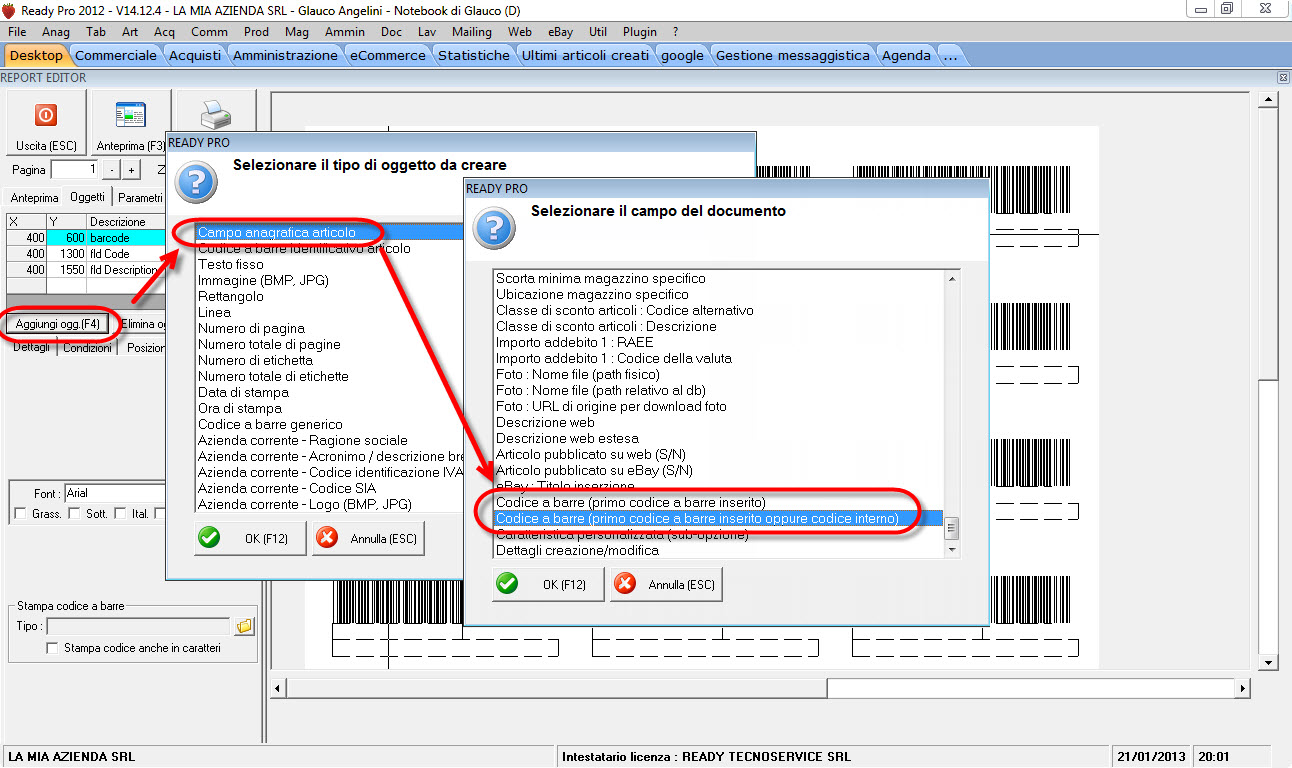Click the down arrow of the document field list scrollbar
The height and width of the screenshot is (768, 1292).
pyautogui.click(x=952, y=550)
